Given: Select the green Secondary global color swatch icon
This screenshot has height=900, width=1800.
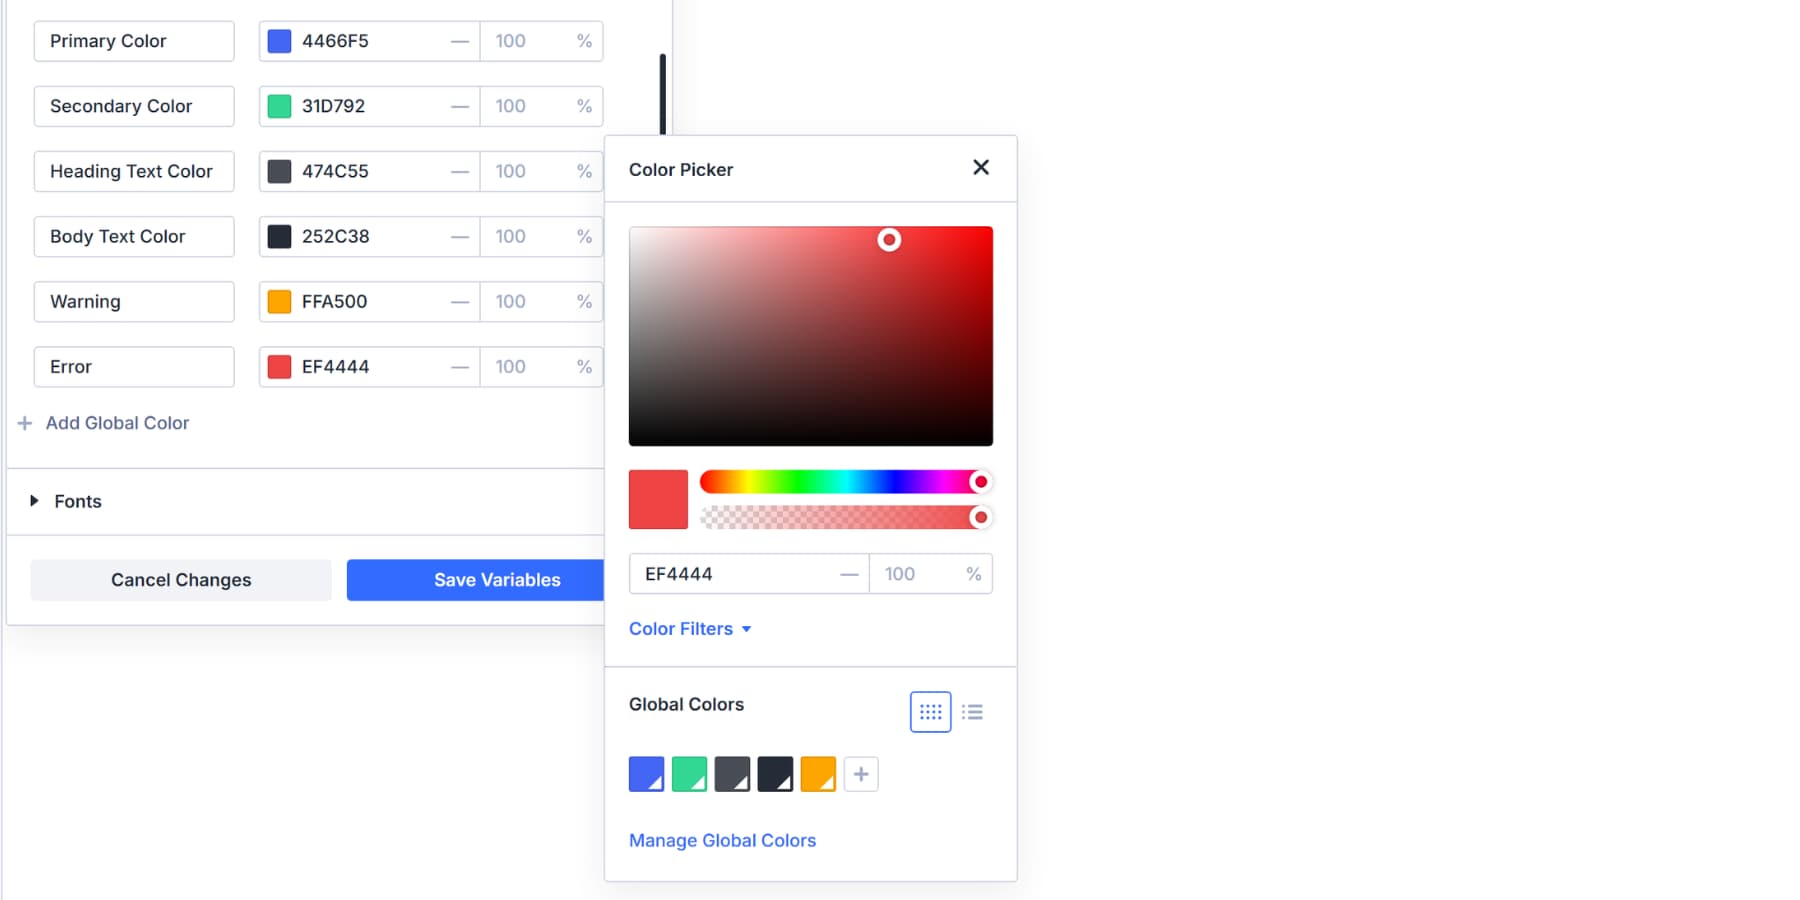Looking at the screenshot, I should pyautogui.click(x=688, y=773).
